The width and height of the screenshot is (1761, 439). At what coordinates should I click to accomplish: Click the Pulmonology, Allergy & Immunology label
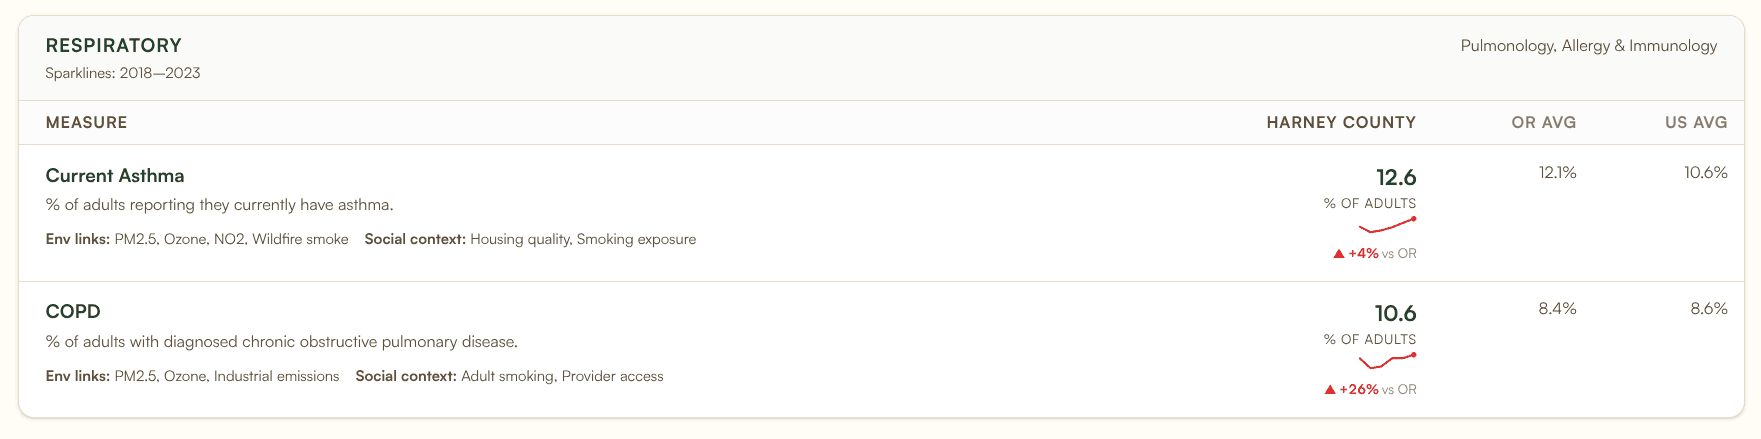[1588, 46]
